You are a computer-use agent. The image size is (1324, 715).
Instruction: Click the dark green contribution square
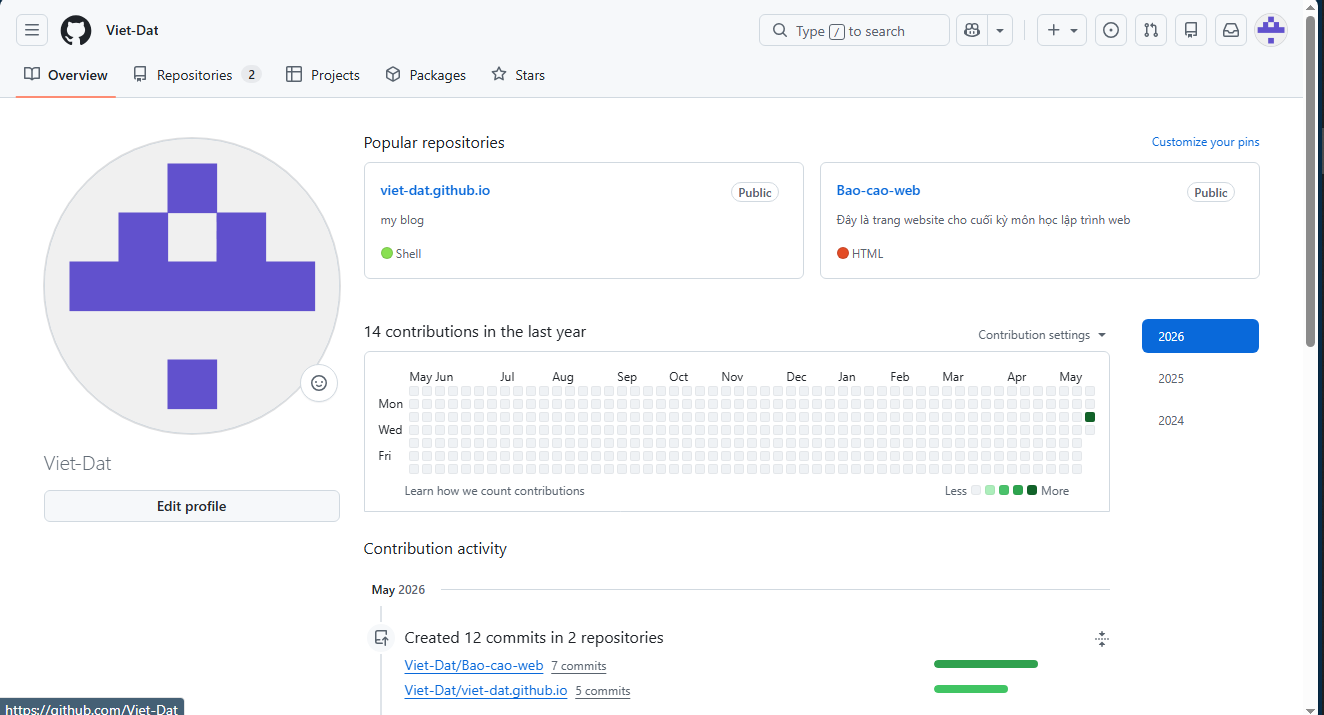[x=1090, y=417]
